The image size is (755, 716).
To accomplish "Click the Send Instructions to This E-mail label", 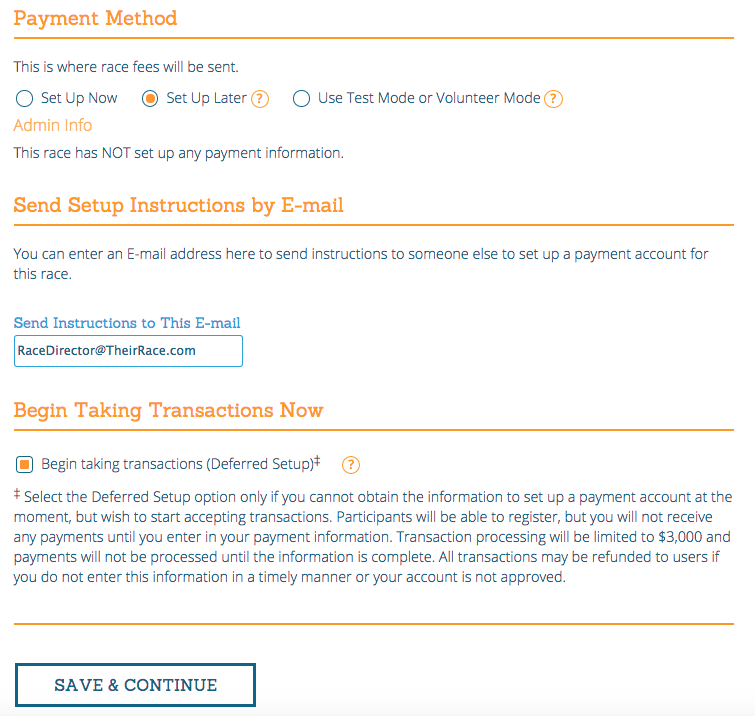I will pos(127,323).
